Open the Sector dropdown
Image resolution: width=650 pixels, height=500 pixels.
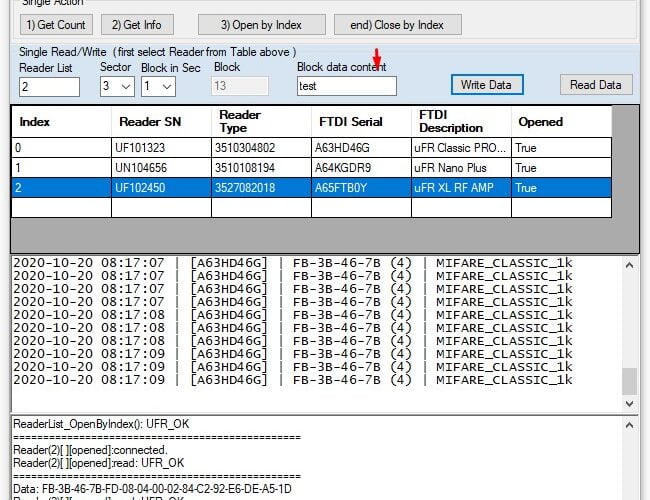point(117,86)
